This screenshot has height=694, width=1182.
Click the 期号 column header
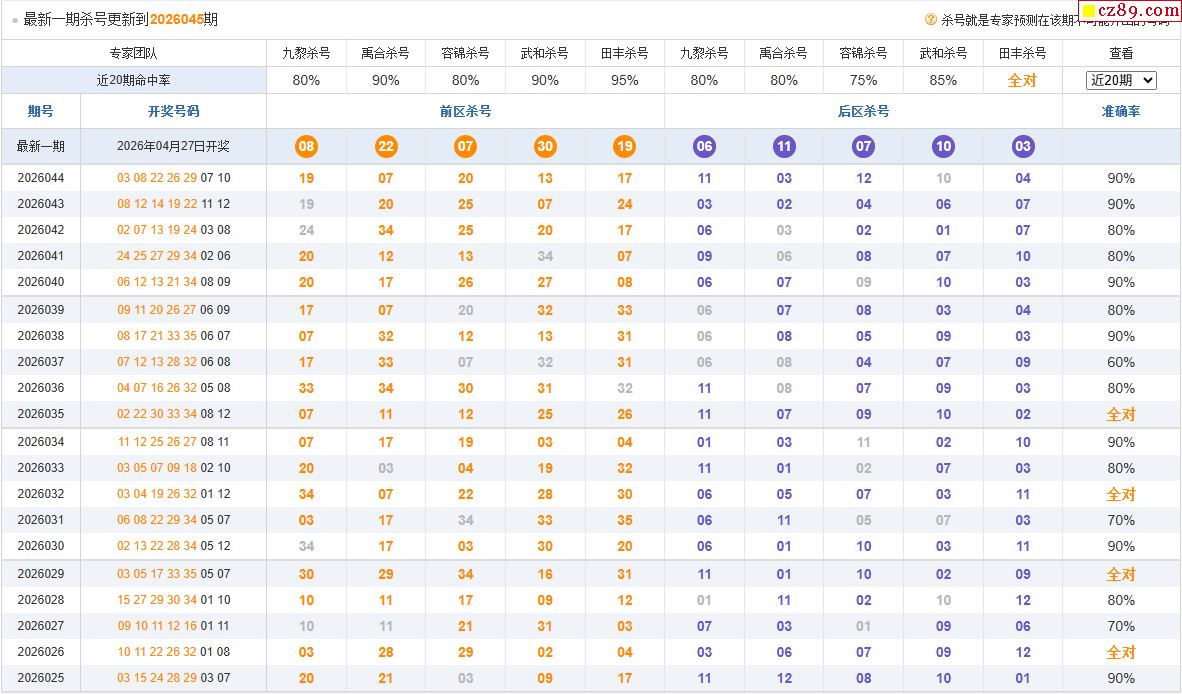tap(41, 112)
